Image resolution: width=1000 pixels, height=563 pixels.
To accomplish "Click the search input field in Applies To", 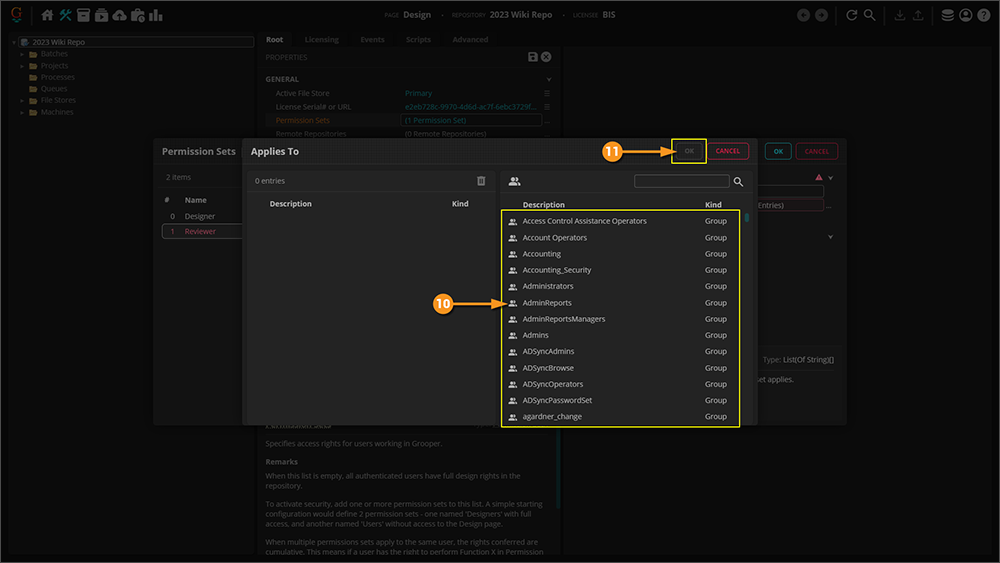I will [x=682, y=182].
